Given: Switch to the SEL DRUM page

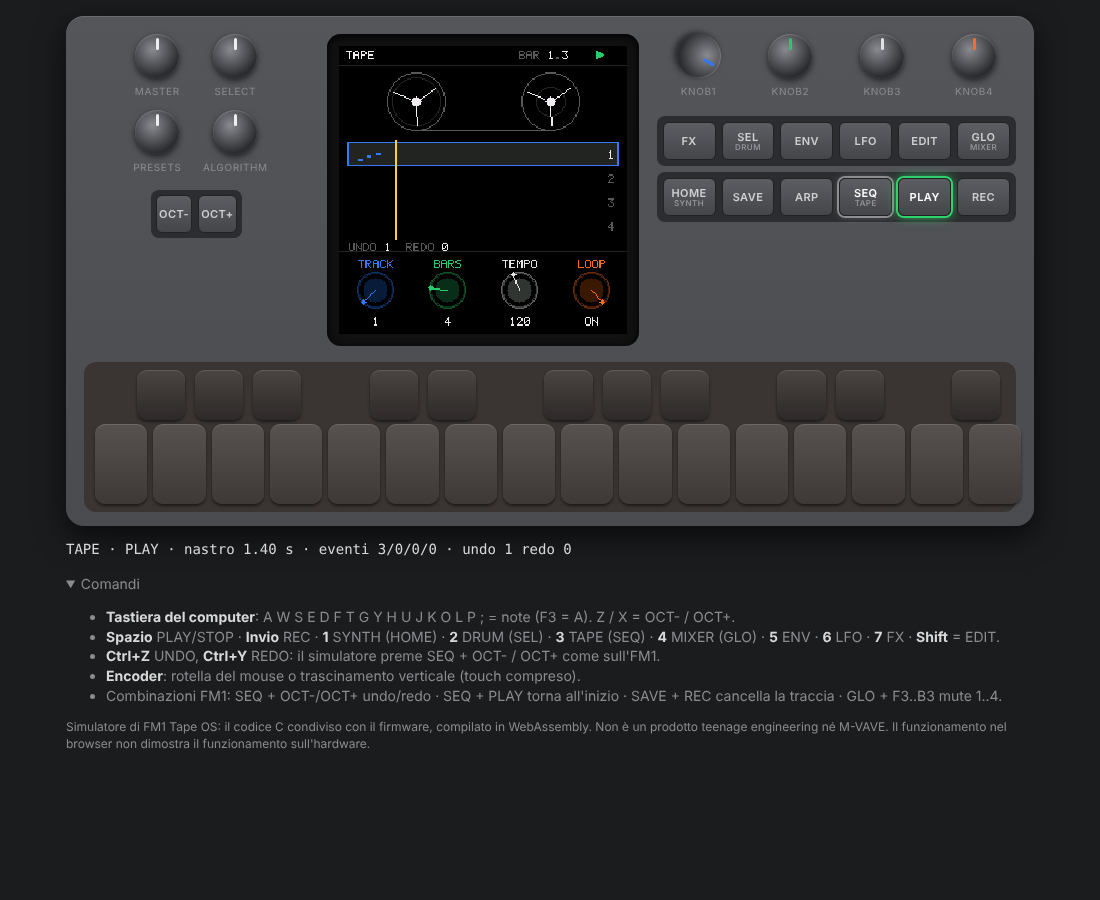Looking at the screenshot, I should (748, 141).
